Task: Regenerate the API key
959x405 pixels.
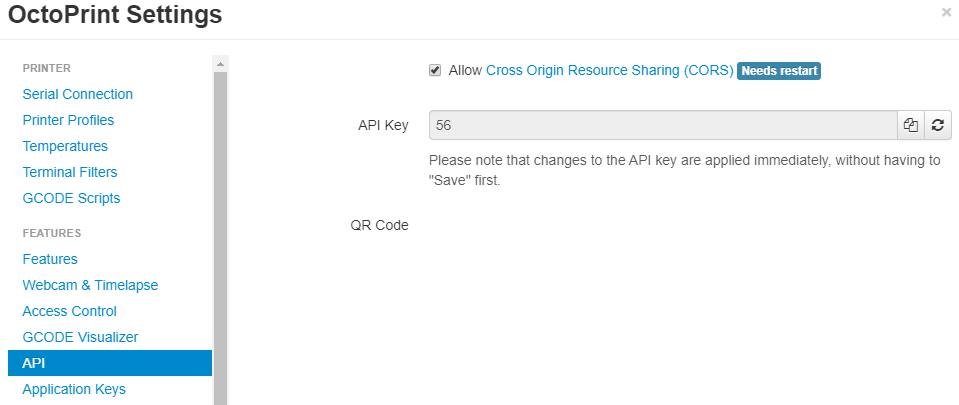Action: pos(938,125)
